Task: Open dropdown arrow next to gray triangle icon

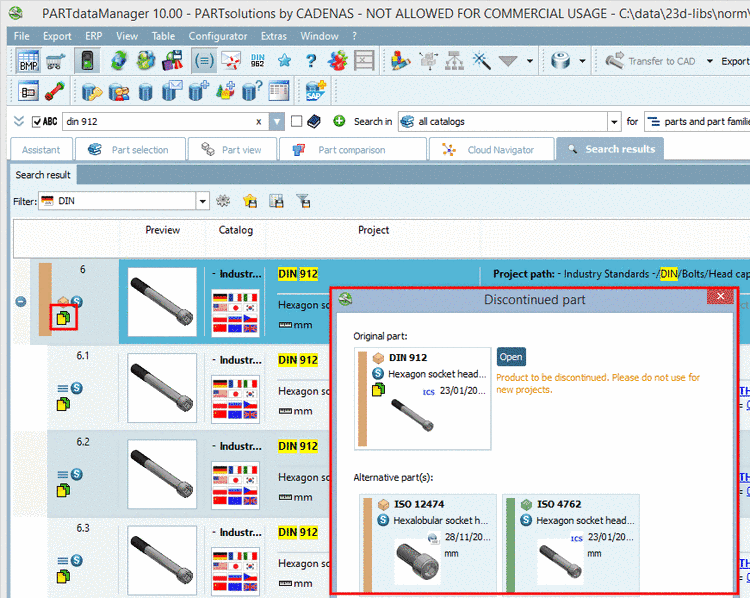Action: [x=529, y=61]
